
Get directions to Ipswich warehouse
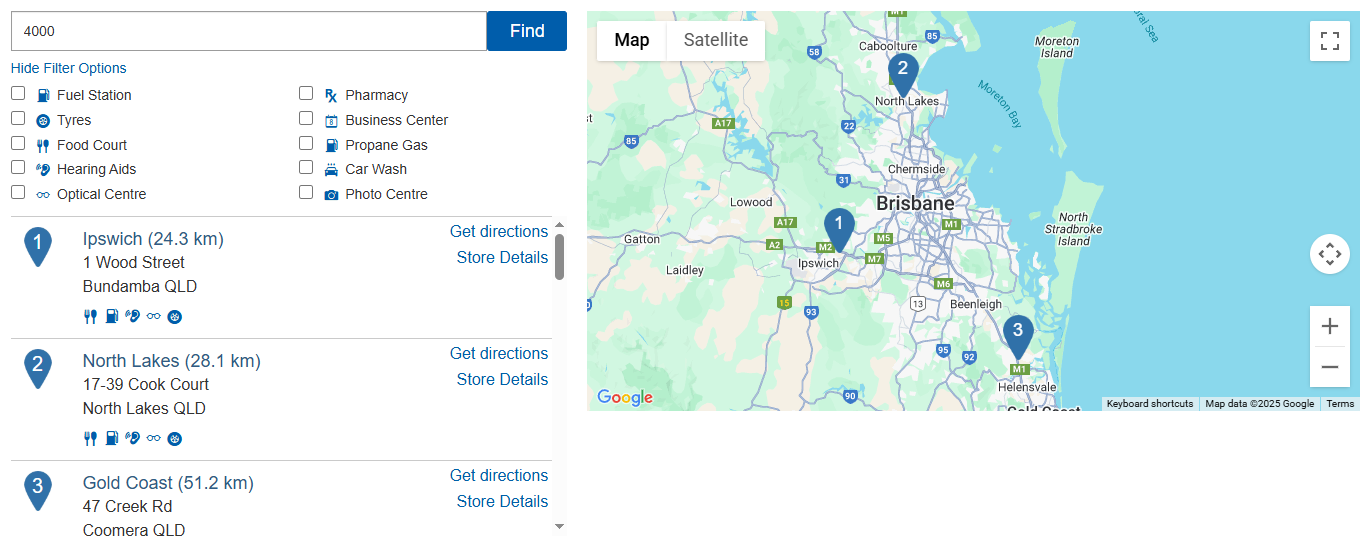(499, 231)
